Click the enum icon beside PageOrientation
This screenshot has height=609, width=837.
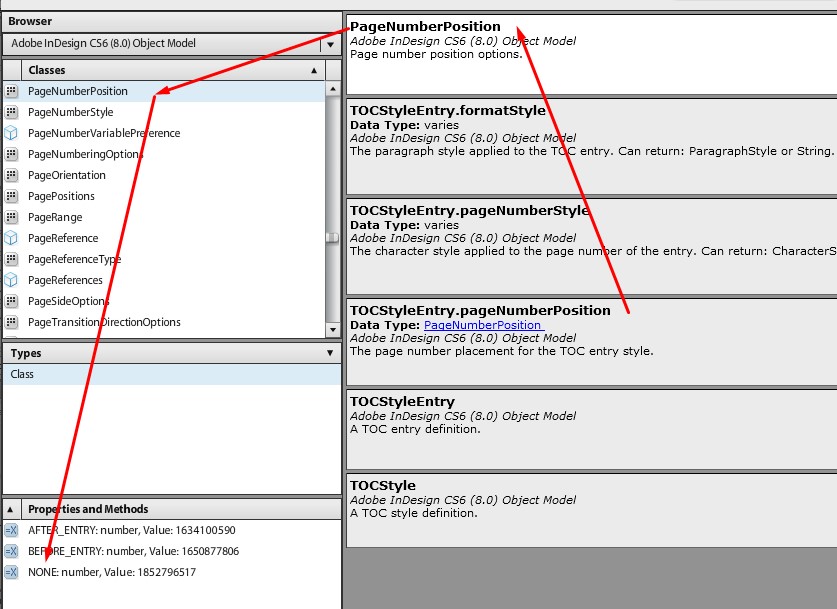tap(11, 175)
